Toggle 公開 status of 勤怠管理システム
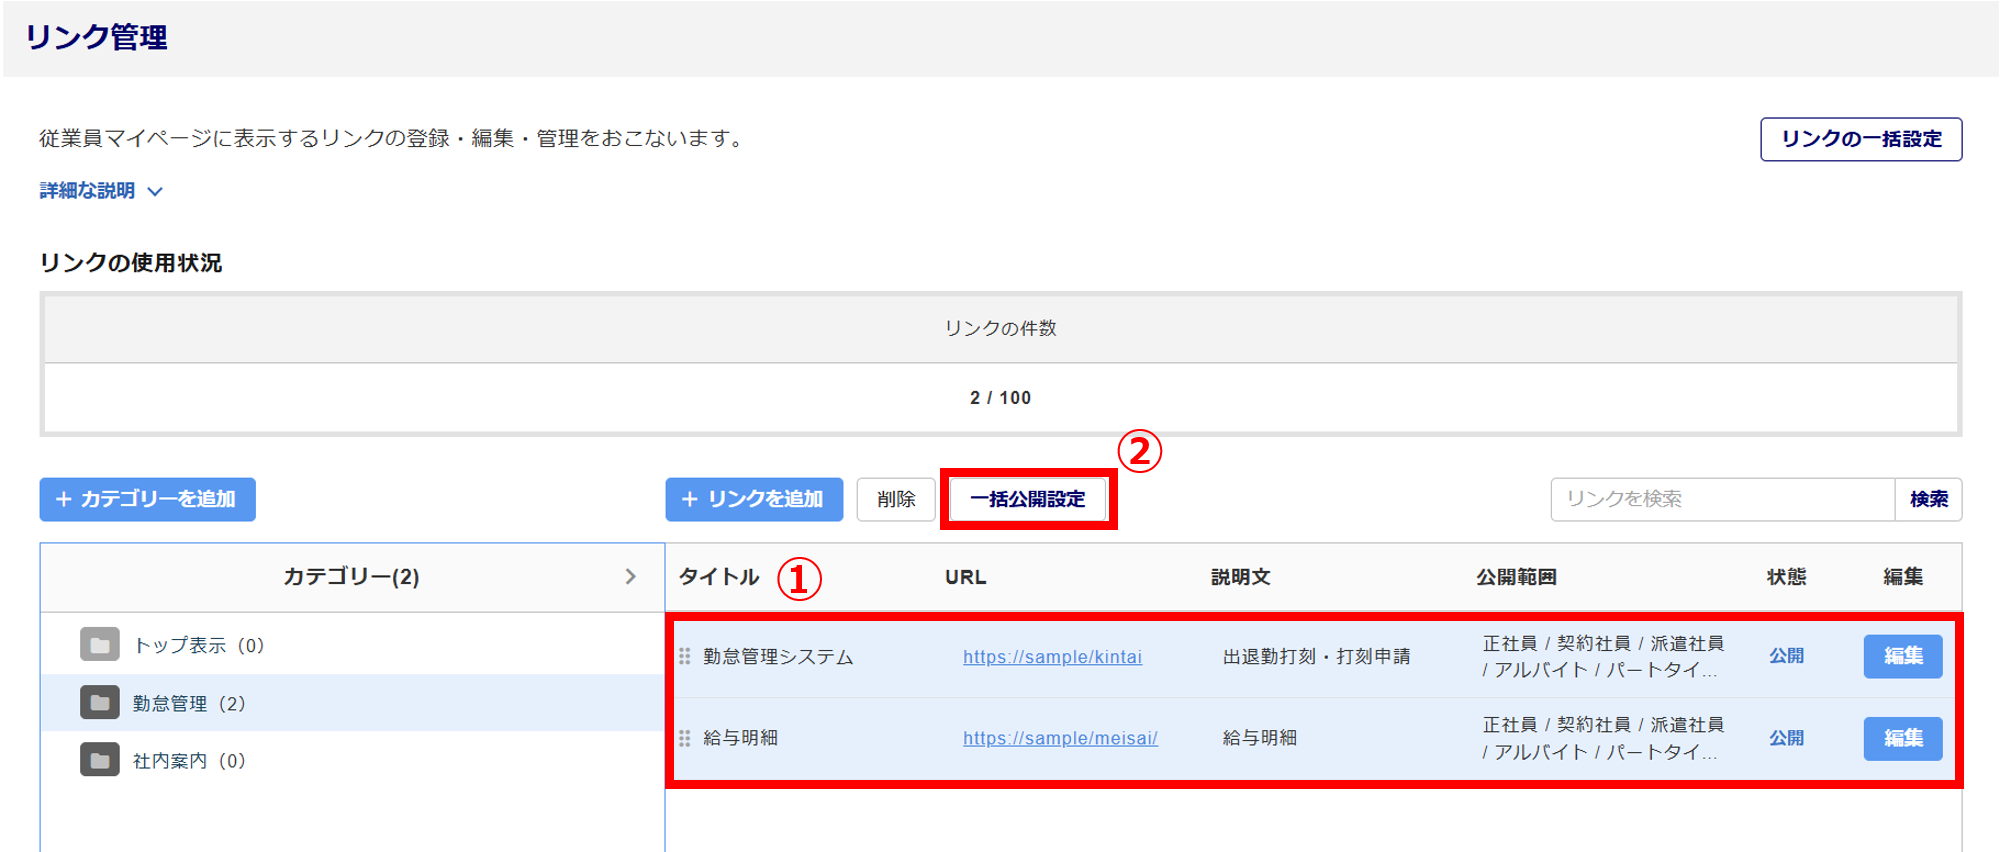Screen dimensions: 2000x852 (x=1786, y=656)
